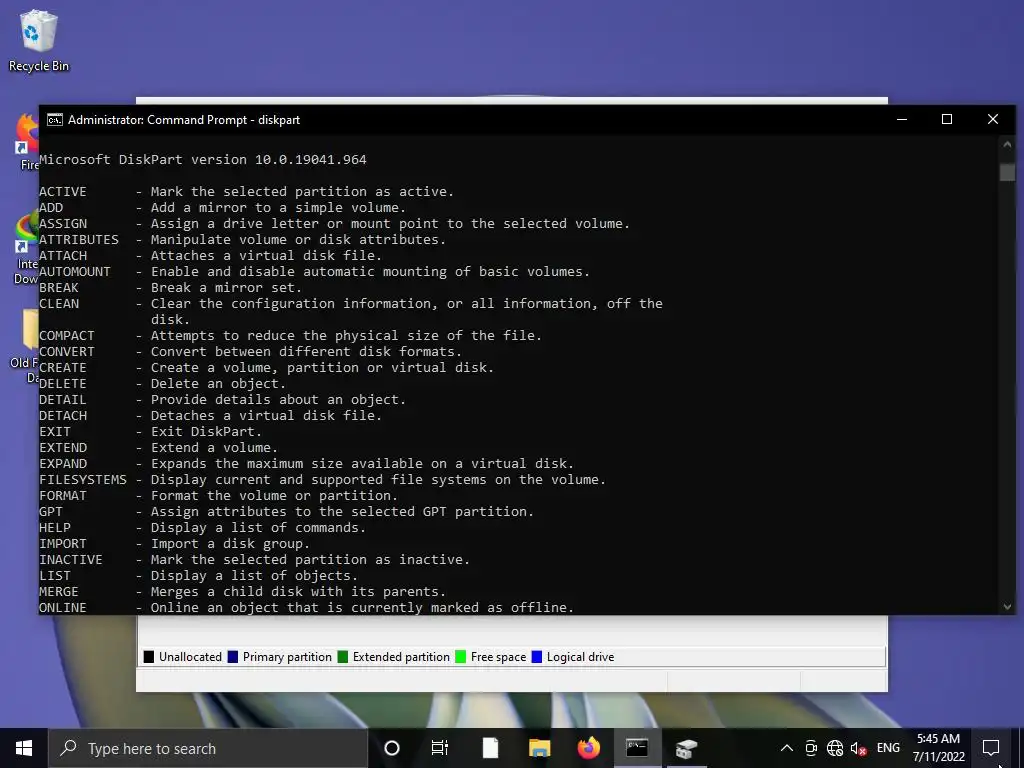This screenshot has width=1024, height=768.
Task: Click the Free space legend swatch
Action: click(460, 657)
